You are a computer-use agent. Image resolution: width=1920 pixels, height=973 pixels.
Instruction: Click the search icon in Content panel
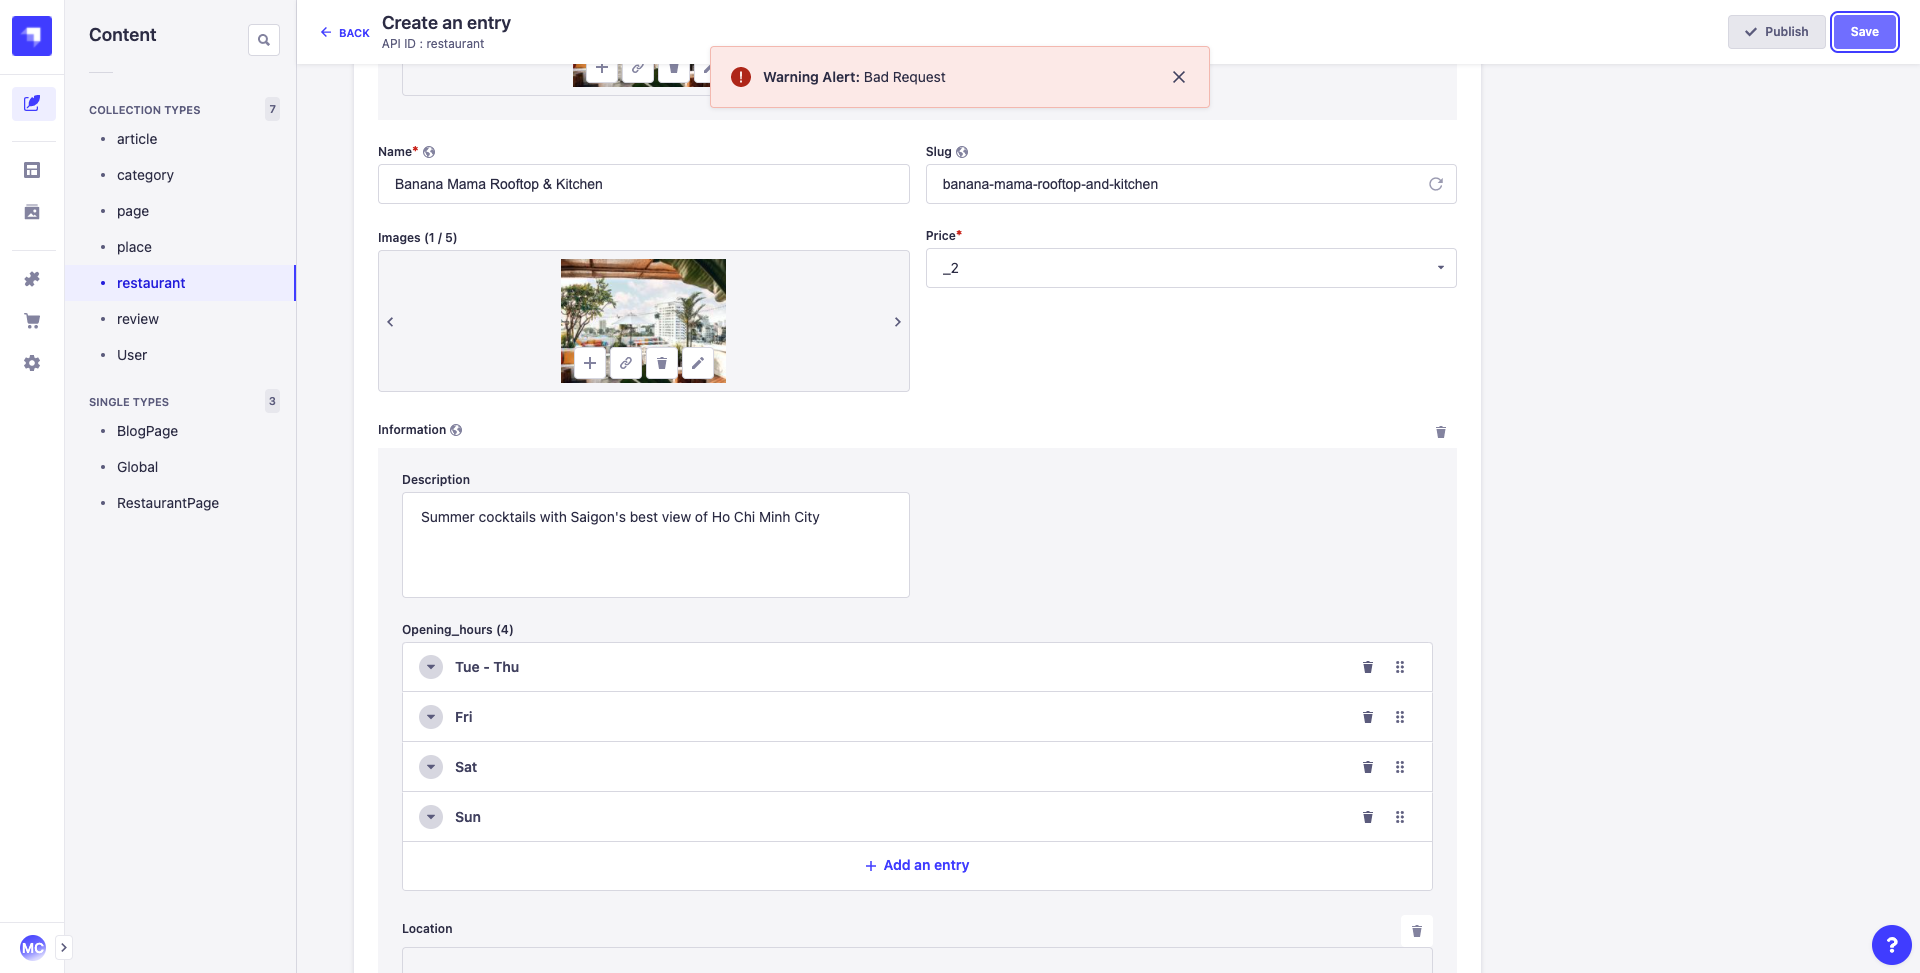[264, 40]
